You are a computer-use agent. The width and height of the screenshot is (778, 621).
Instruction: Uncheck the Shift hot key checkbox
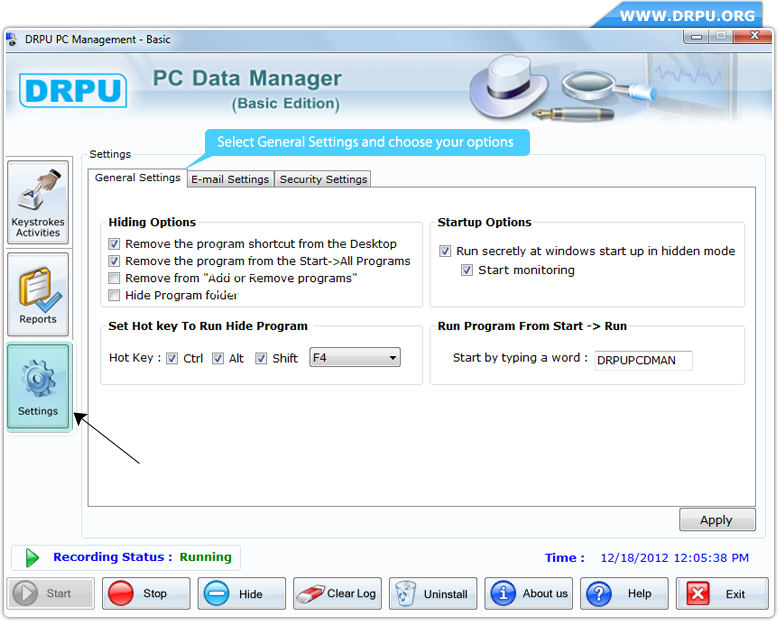coord(261,358)
